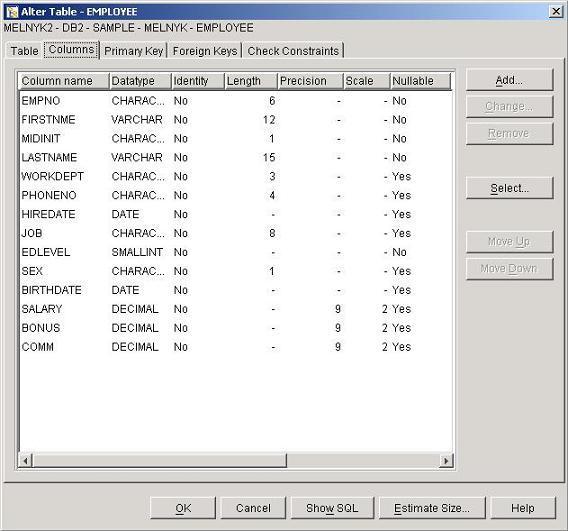Click length value 8 in JOB row
568x531 pixels.
coord(272,233)
